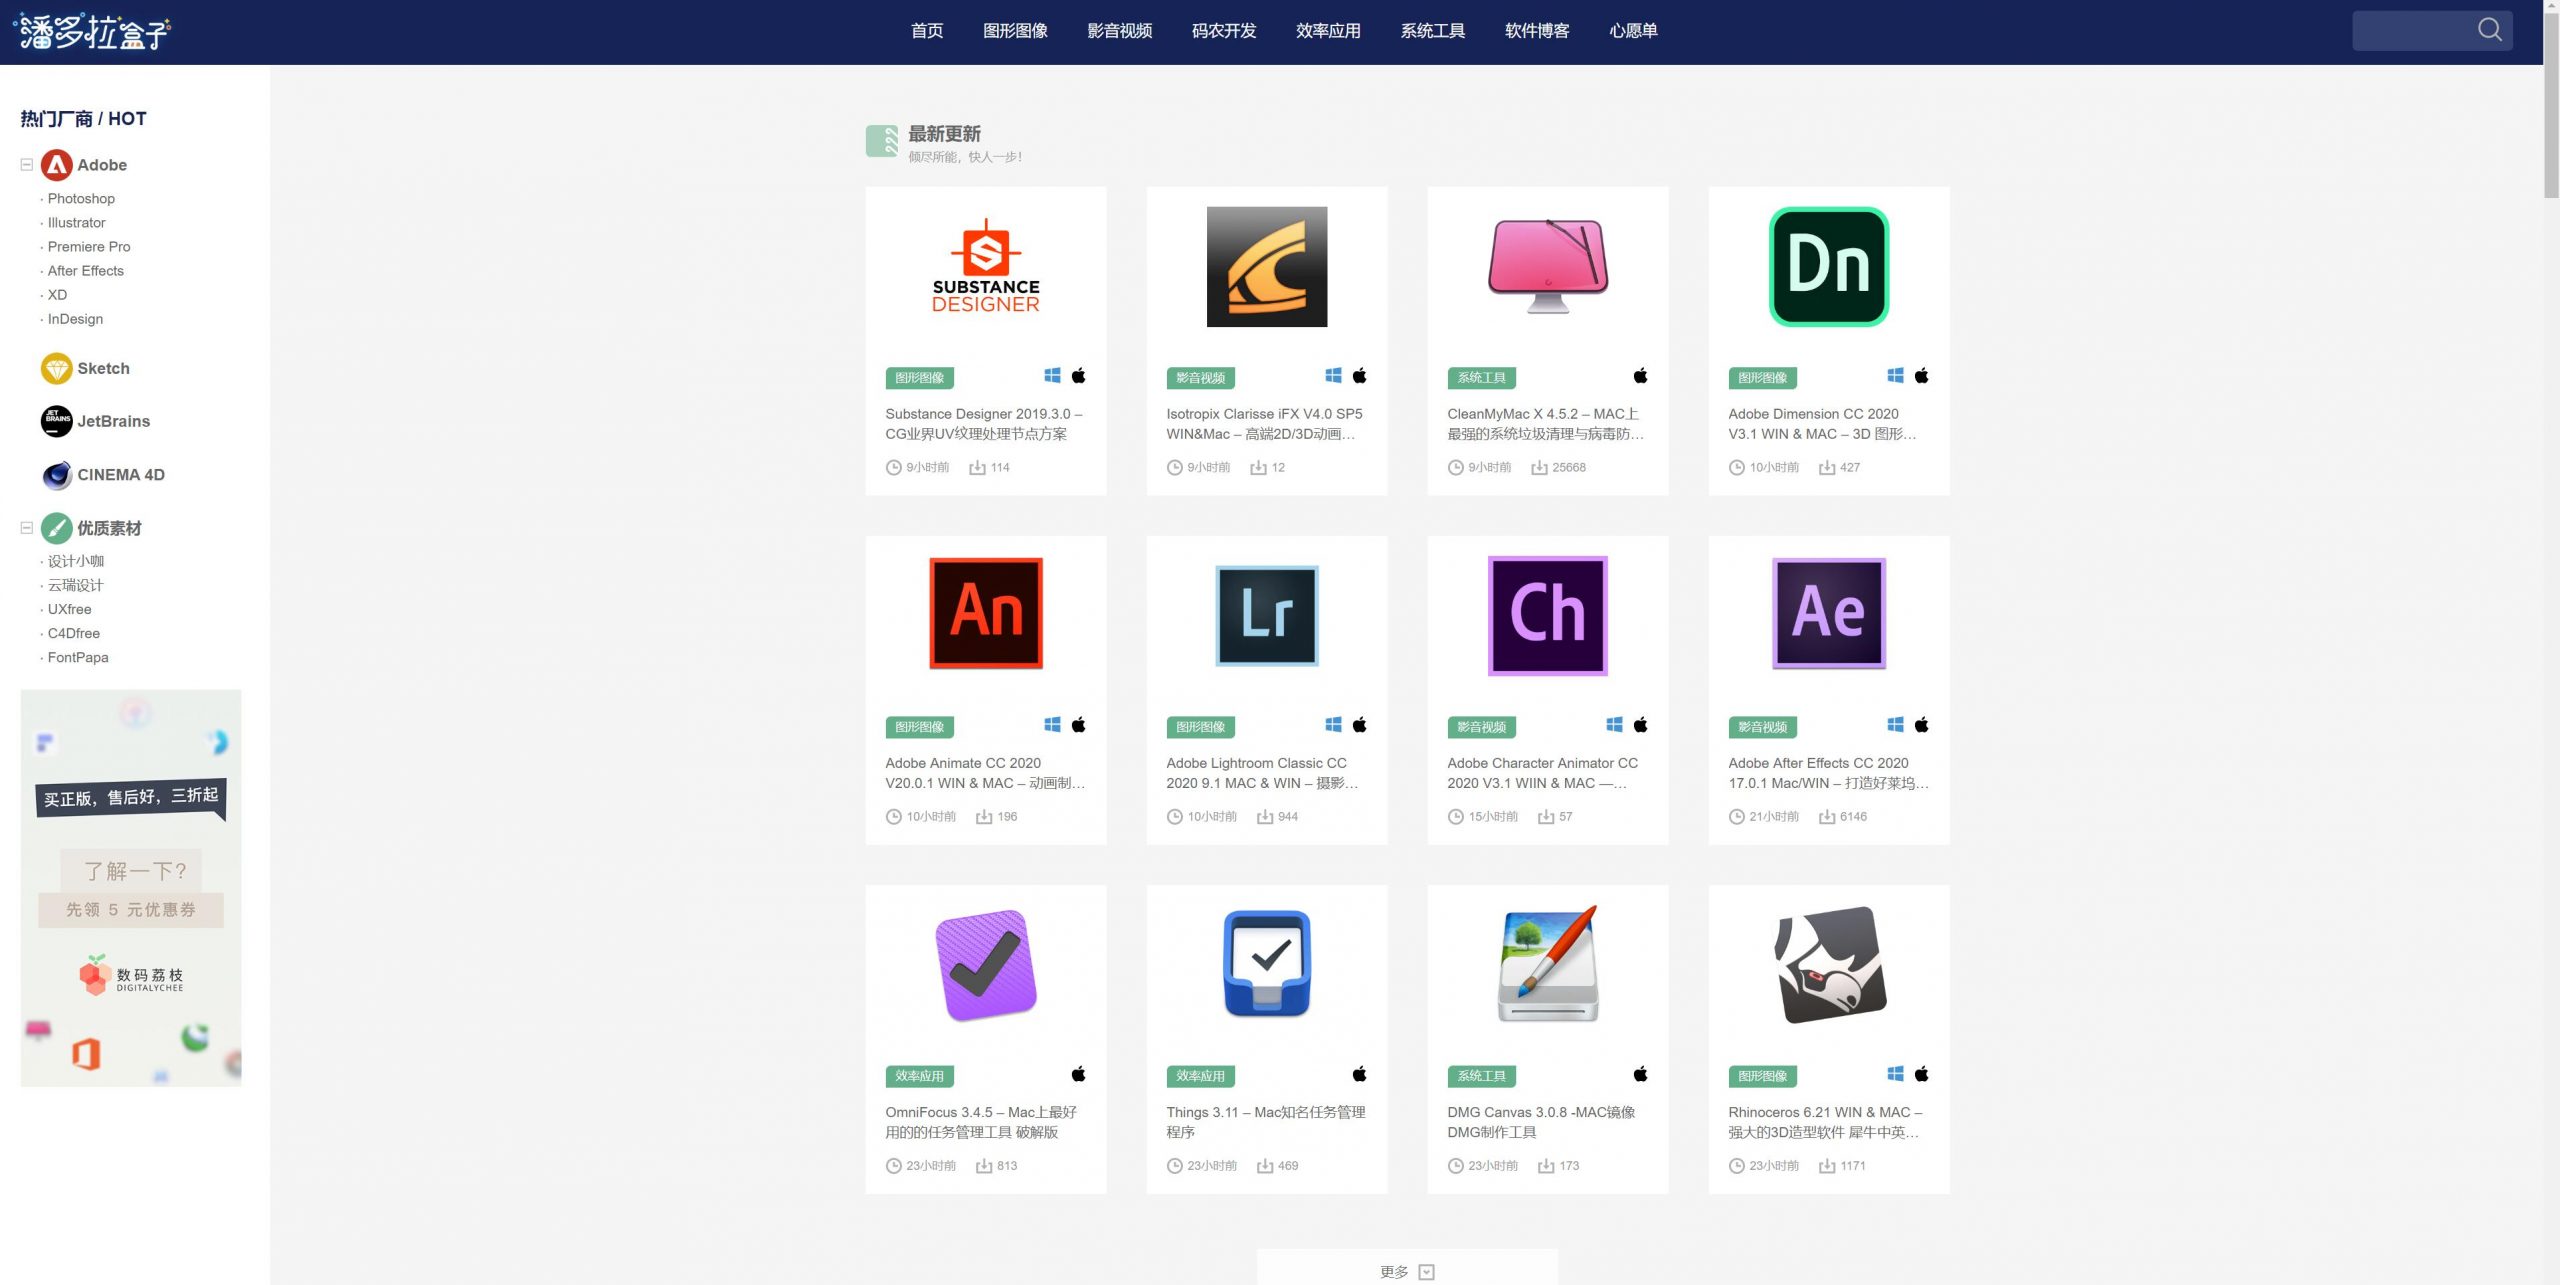The width and height of the screenshot is (2560, 1285).
Task: Open the Illustrator sidebar link
Action: [x=76, y=223]
